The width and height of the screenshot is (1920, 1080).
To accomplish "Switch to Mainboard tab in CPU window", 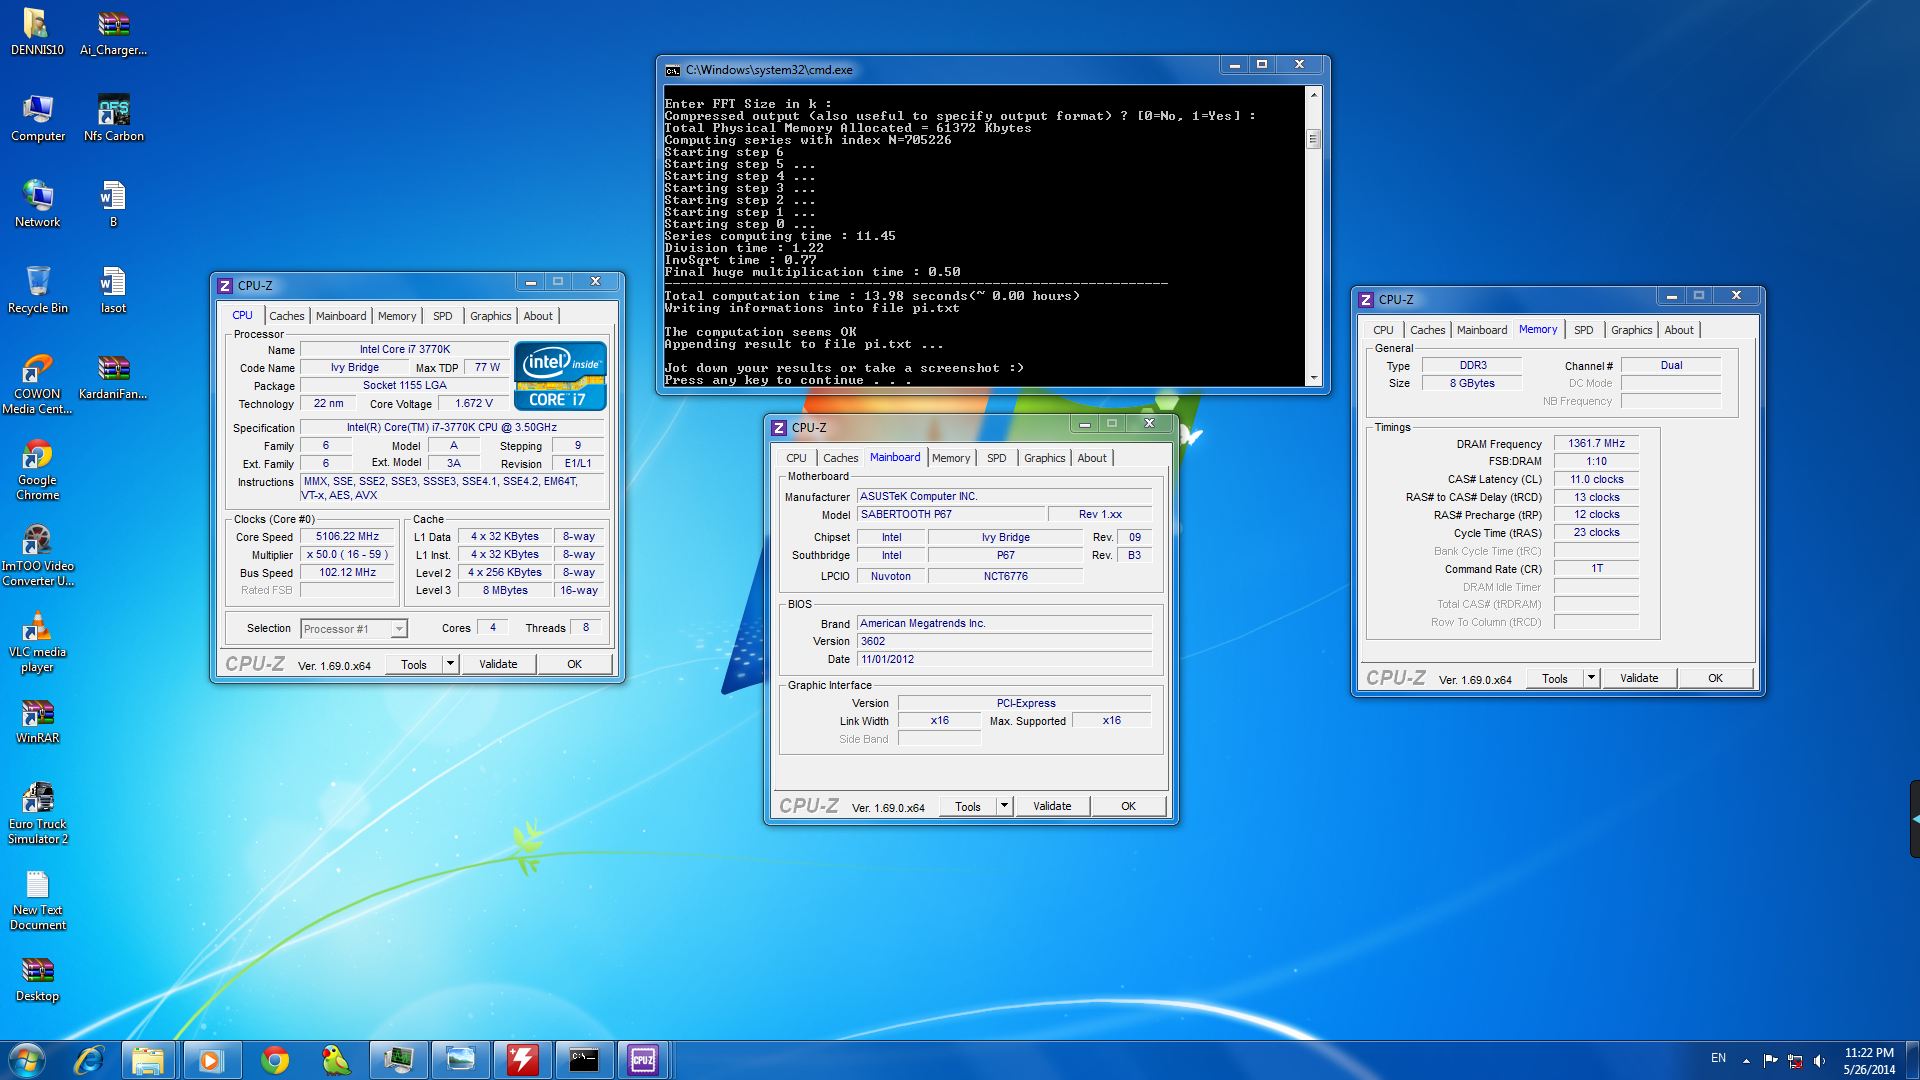I will (341, 316).
